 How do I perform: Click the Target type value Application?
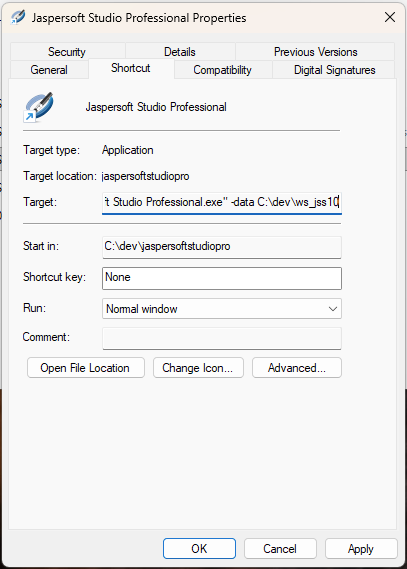[x=128, y=150]
